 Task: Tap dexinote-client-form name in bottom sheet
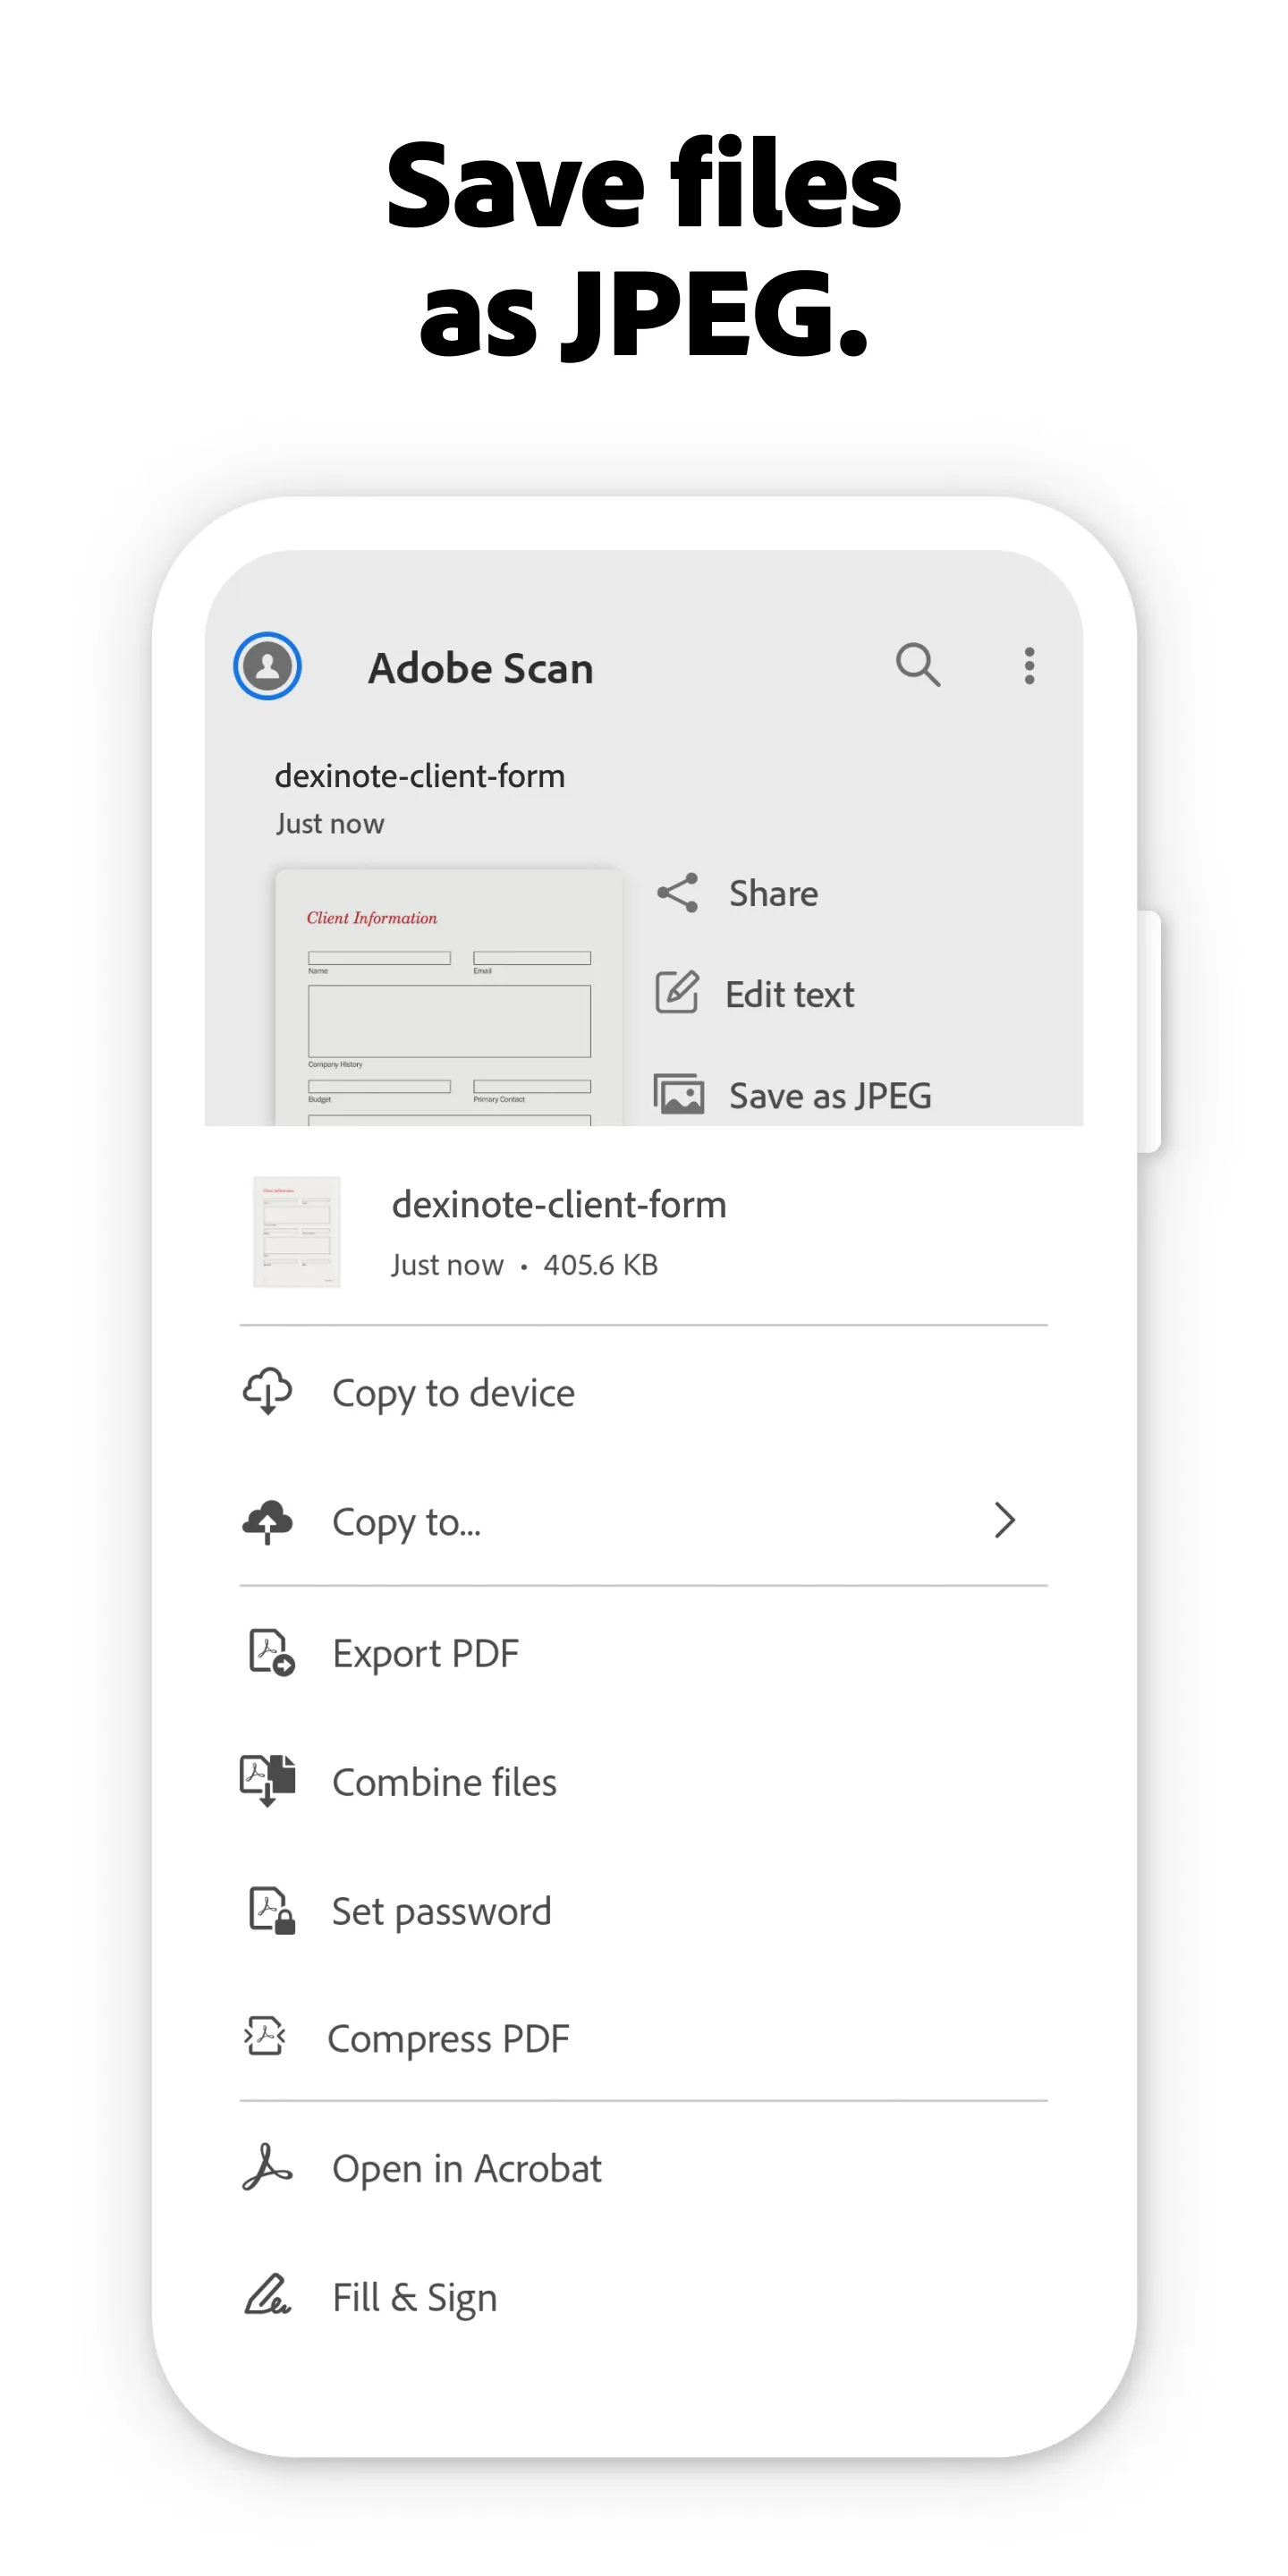point(559,1205)
